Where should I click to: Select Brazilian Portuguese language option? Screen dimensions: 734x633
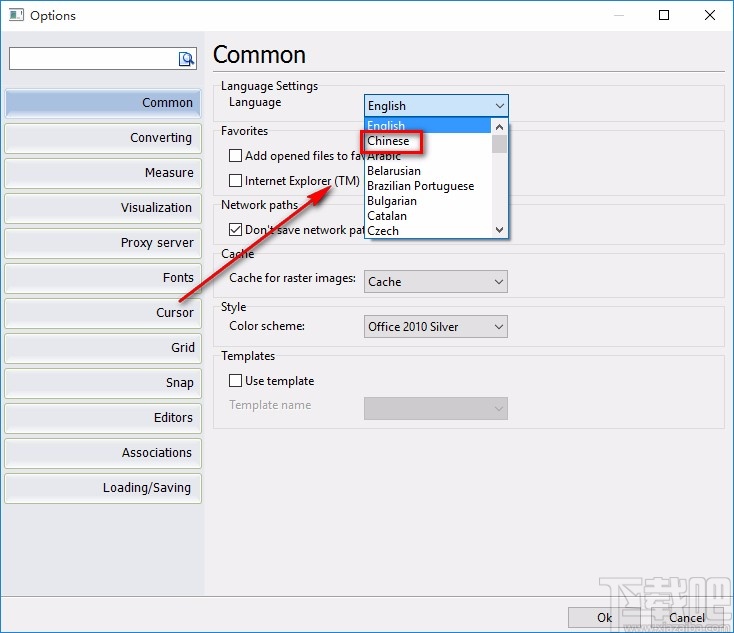point(428,186)
